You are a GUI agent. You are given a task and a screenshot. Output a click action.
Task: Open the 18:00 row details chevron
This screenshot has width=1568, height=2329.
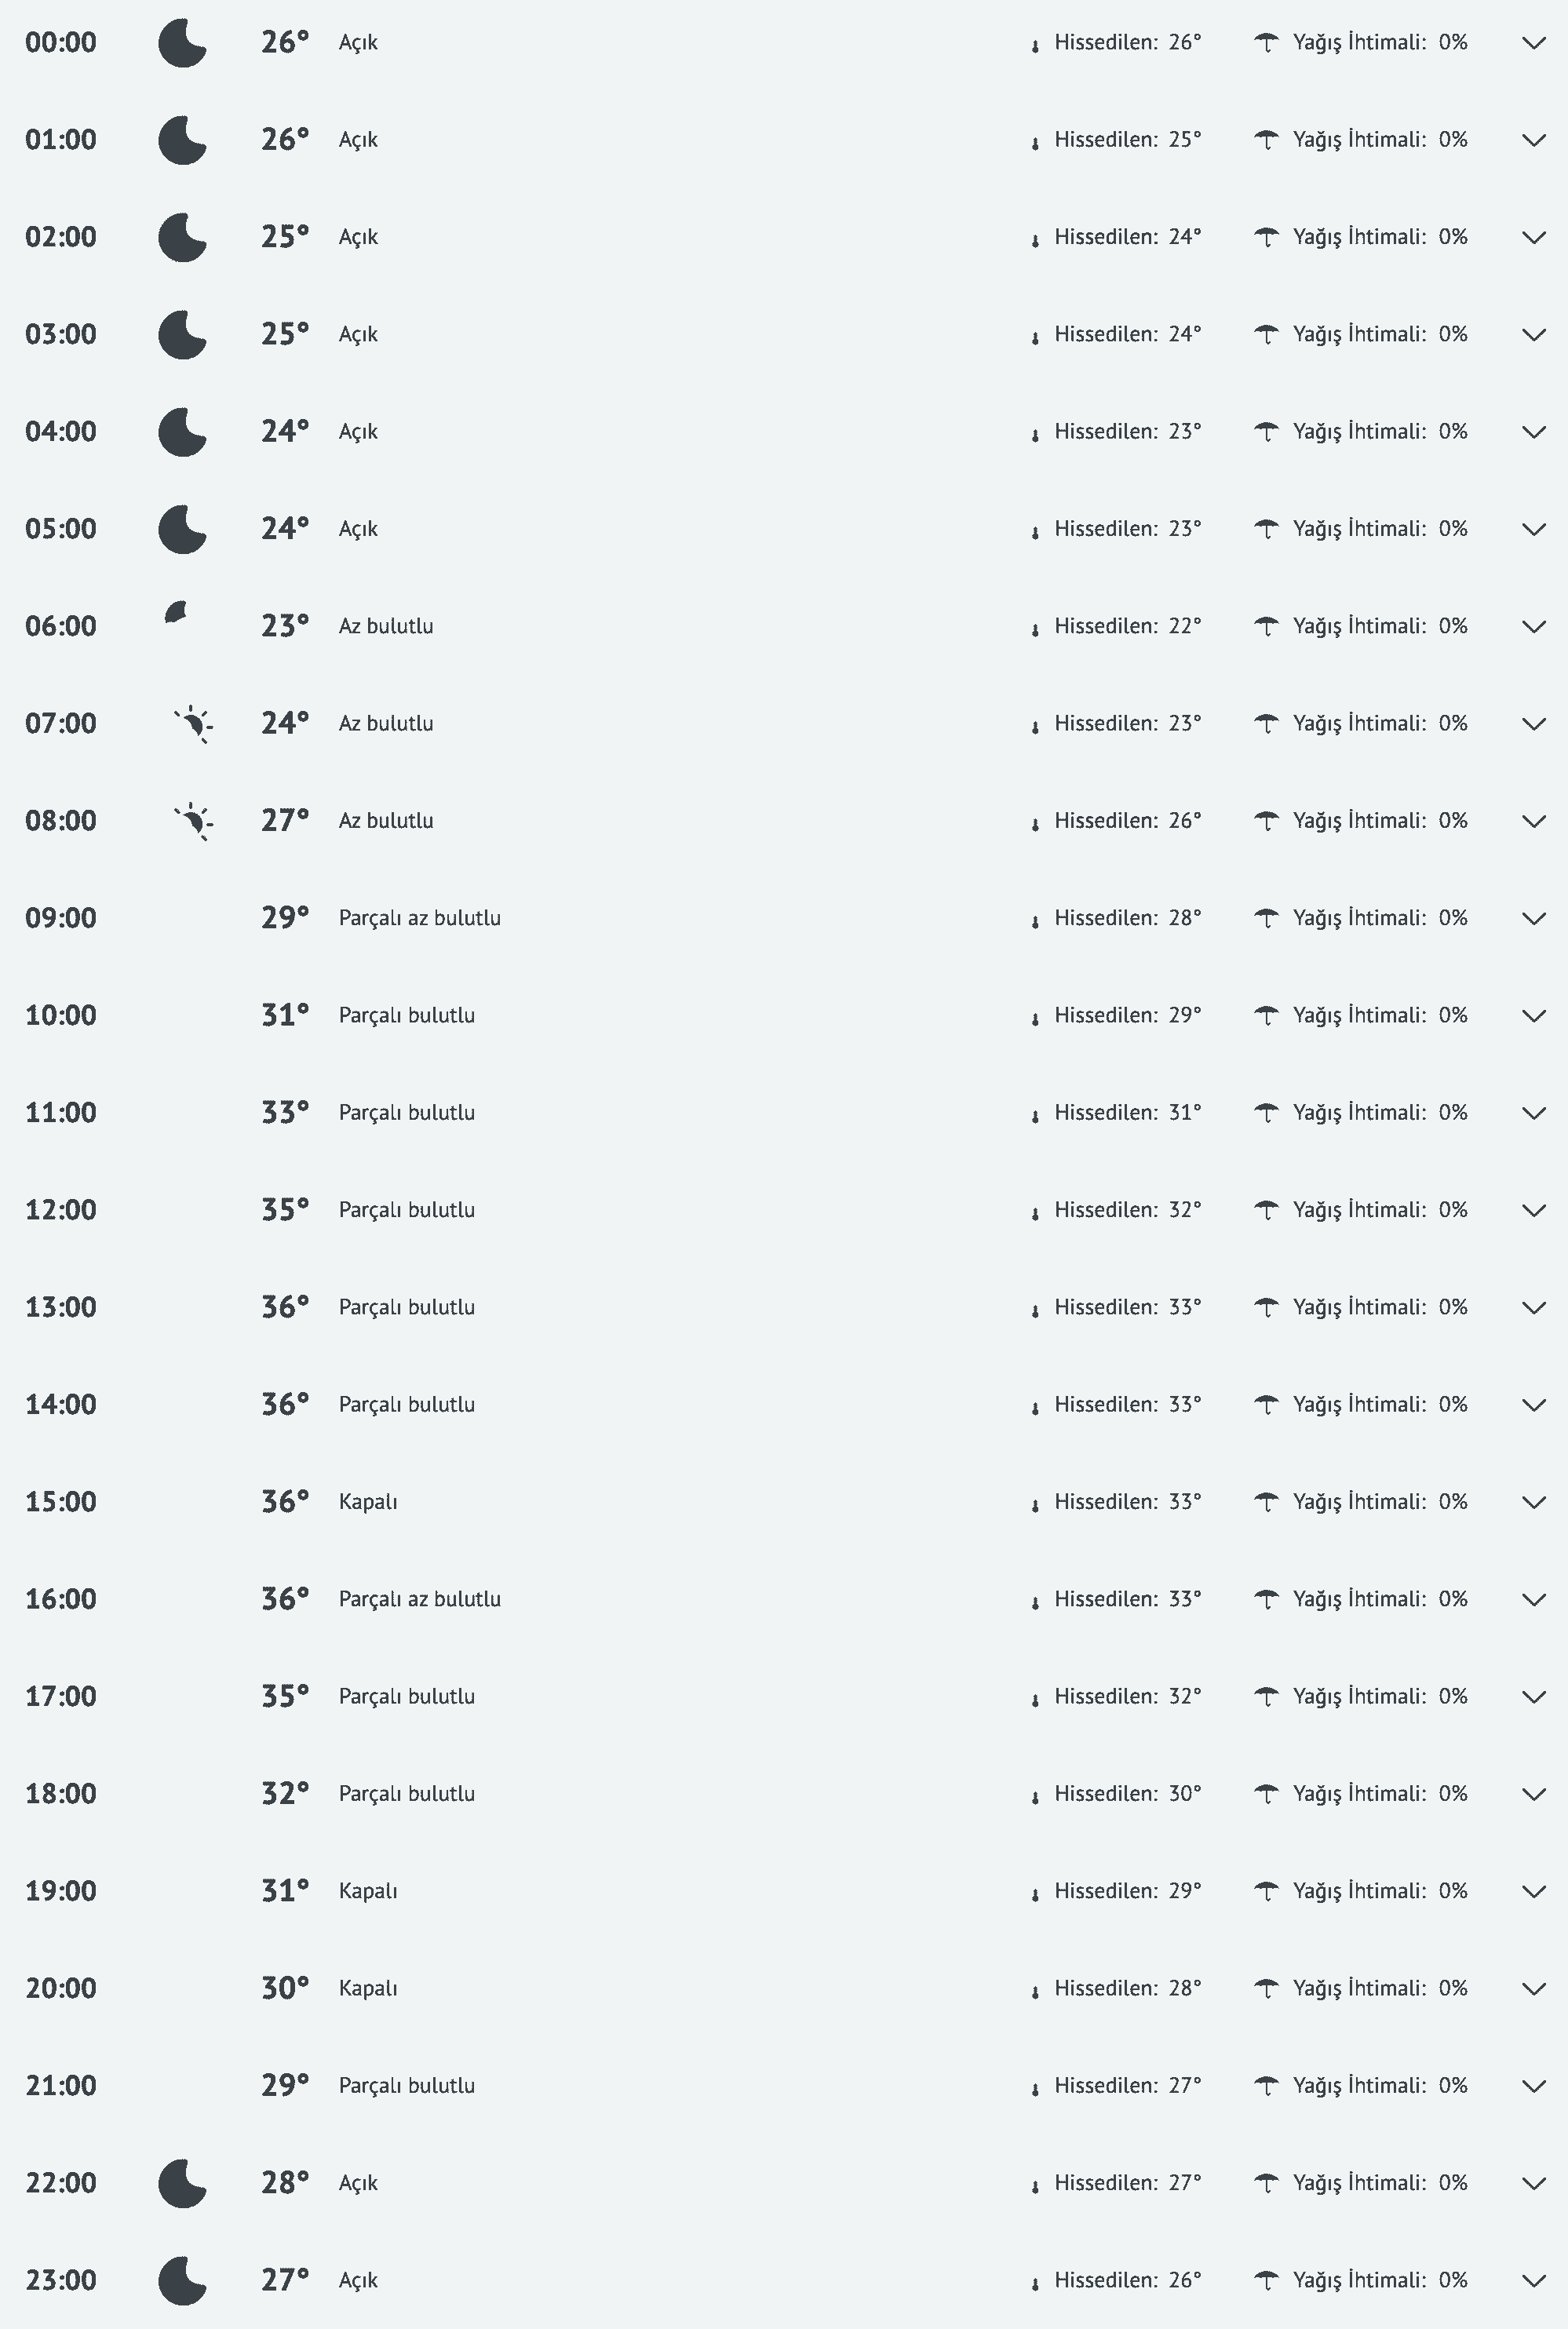(x=1533, y=1794)
